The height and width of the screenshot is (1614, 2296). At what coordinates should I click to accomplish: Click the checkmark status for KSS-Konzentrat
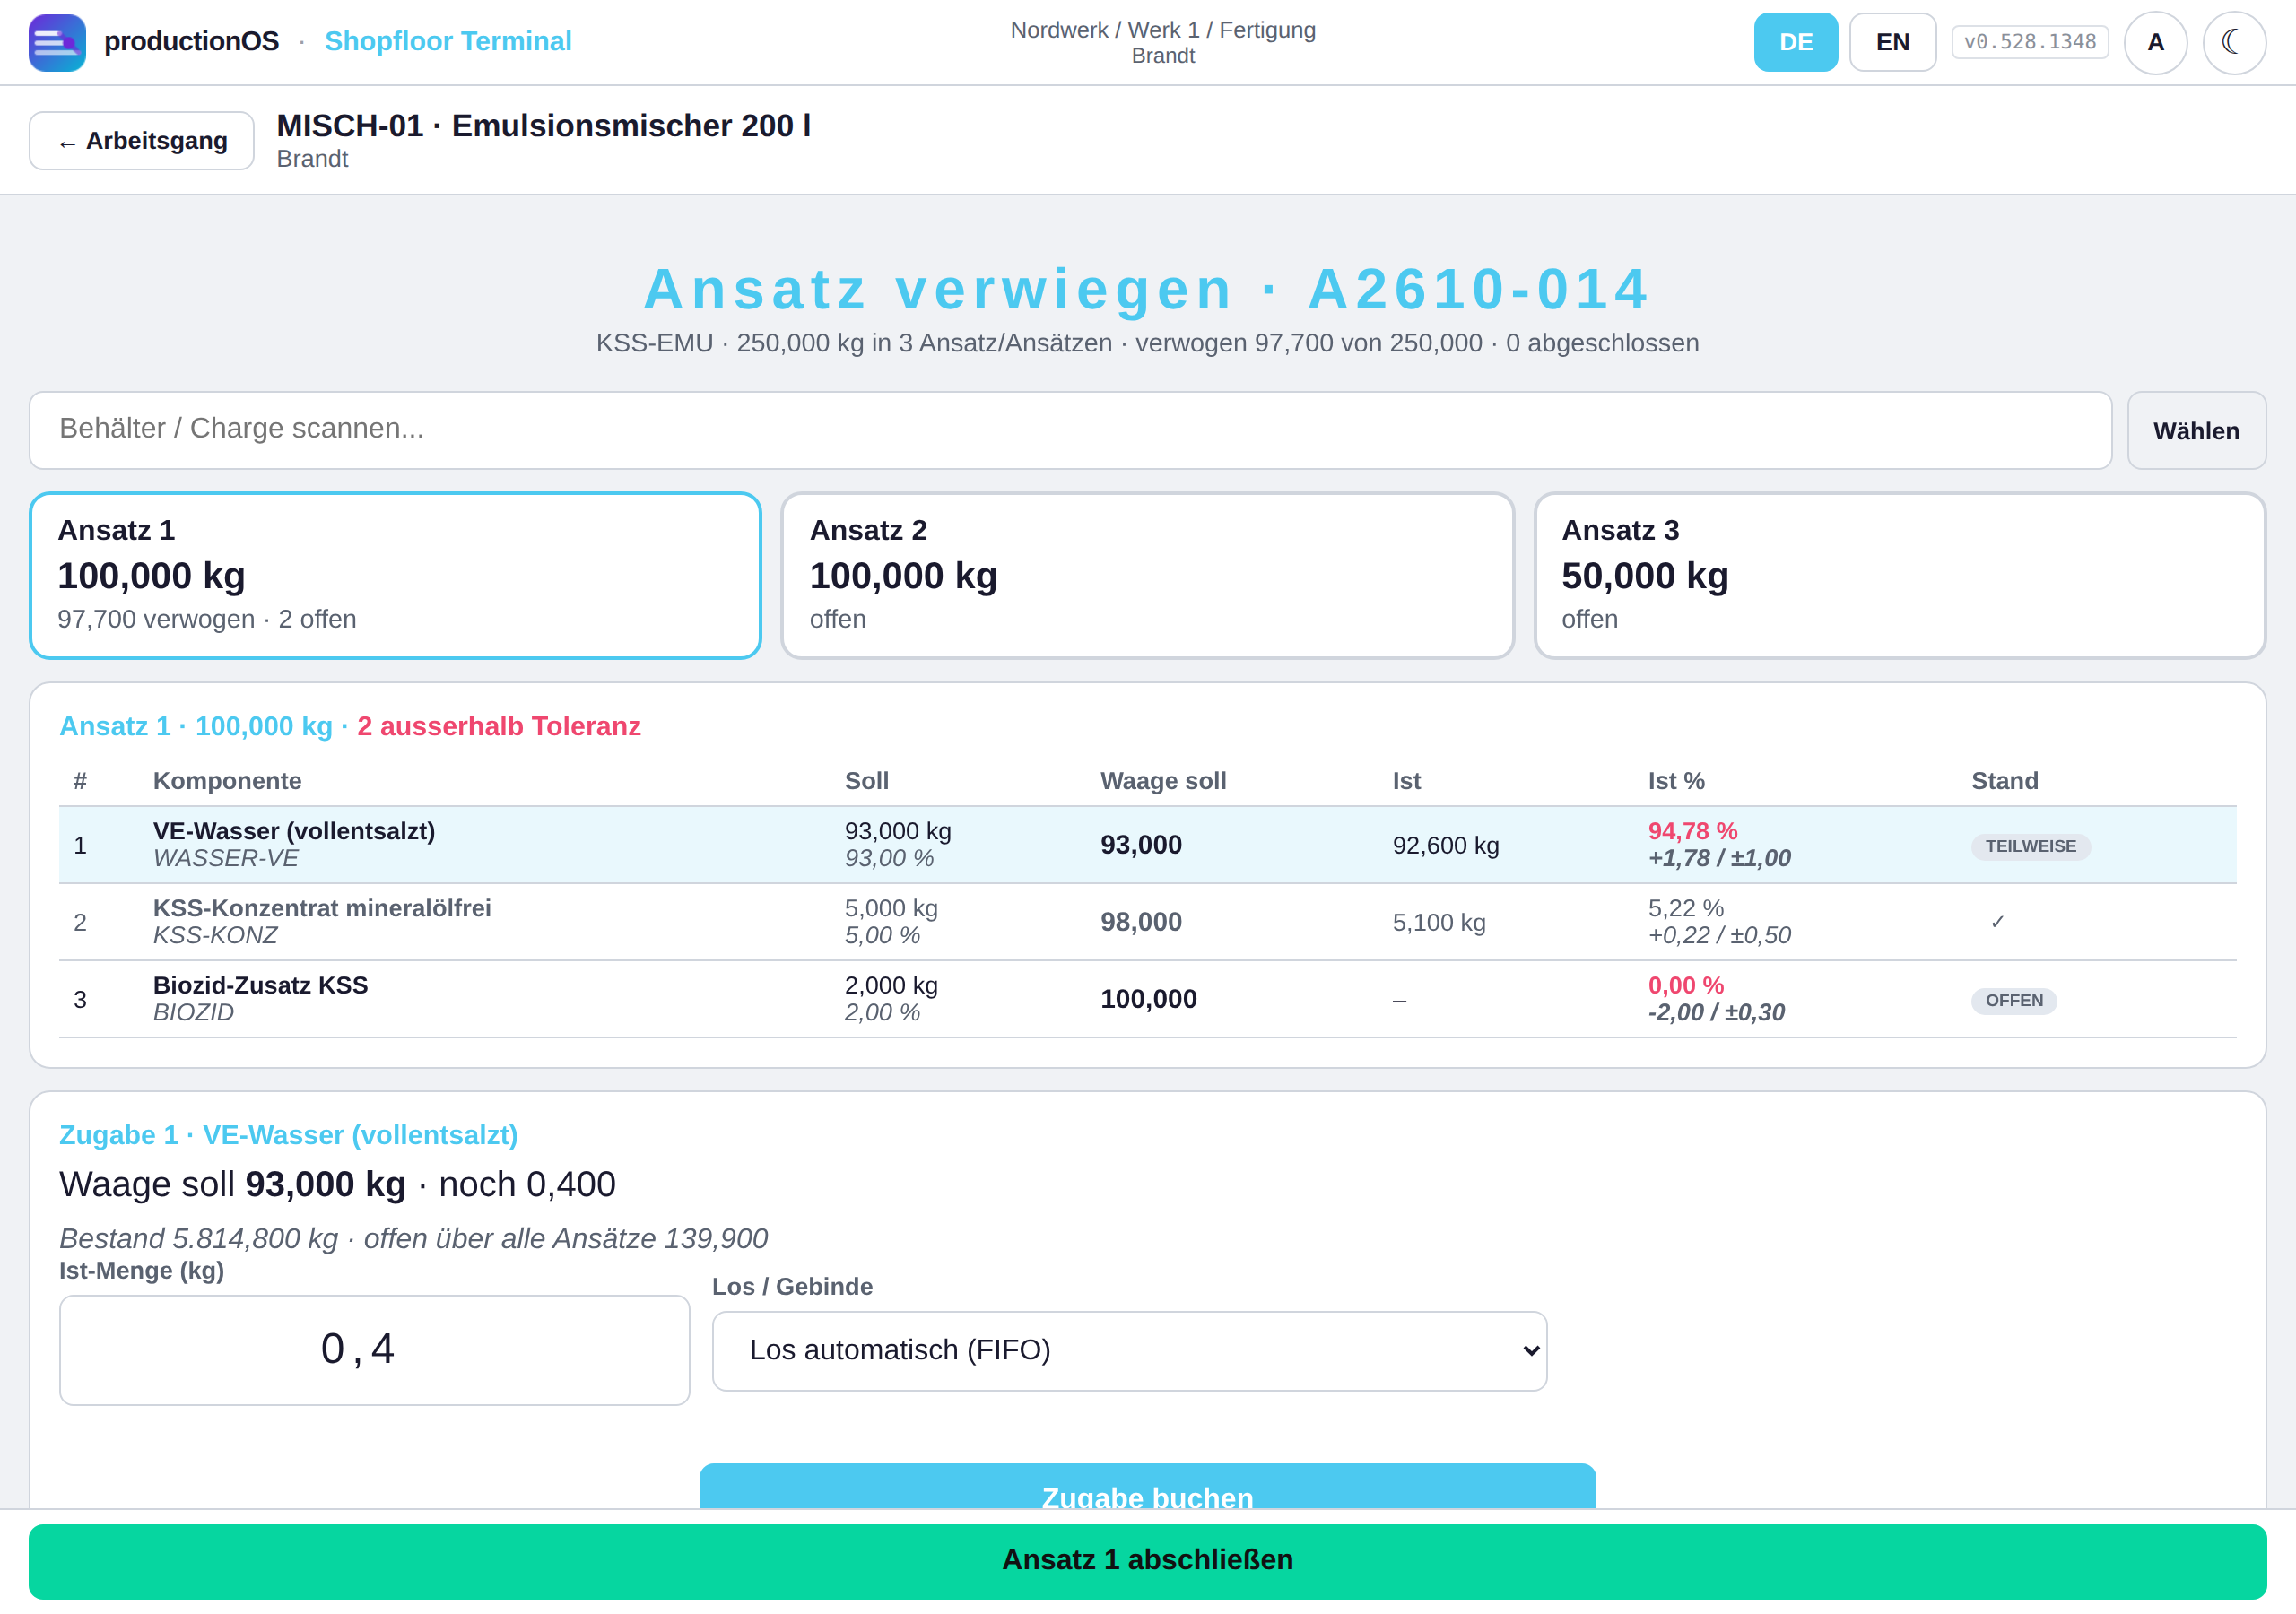click(1997, 921)
